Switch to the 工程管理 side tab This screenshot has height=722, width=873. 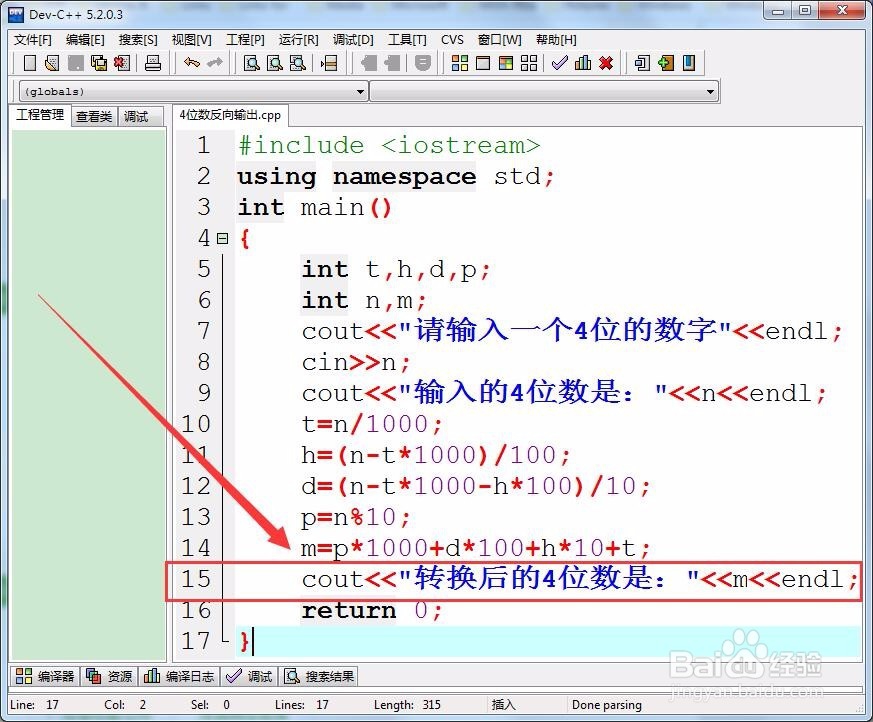click(x=40, y=115)
